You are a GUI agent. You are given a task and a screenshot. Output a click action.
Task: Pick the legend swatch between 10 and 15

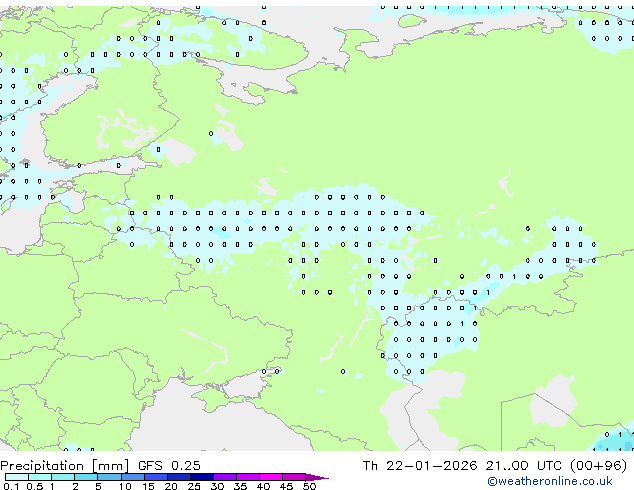[x=132, y=477]
